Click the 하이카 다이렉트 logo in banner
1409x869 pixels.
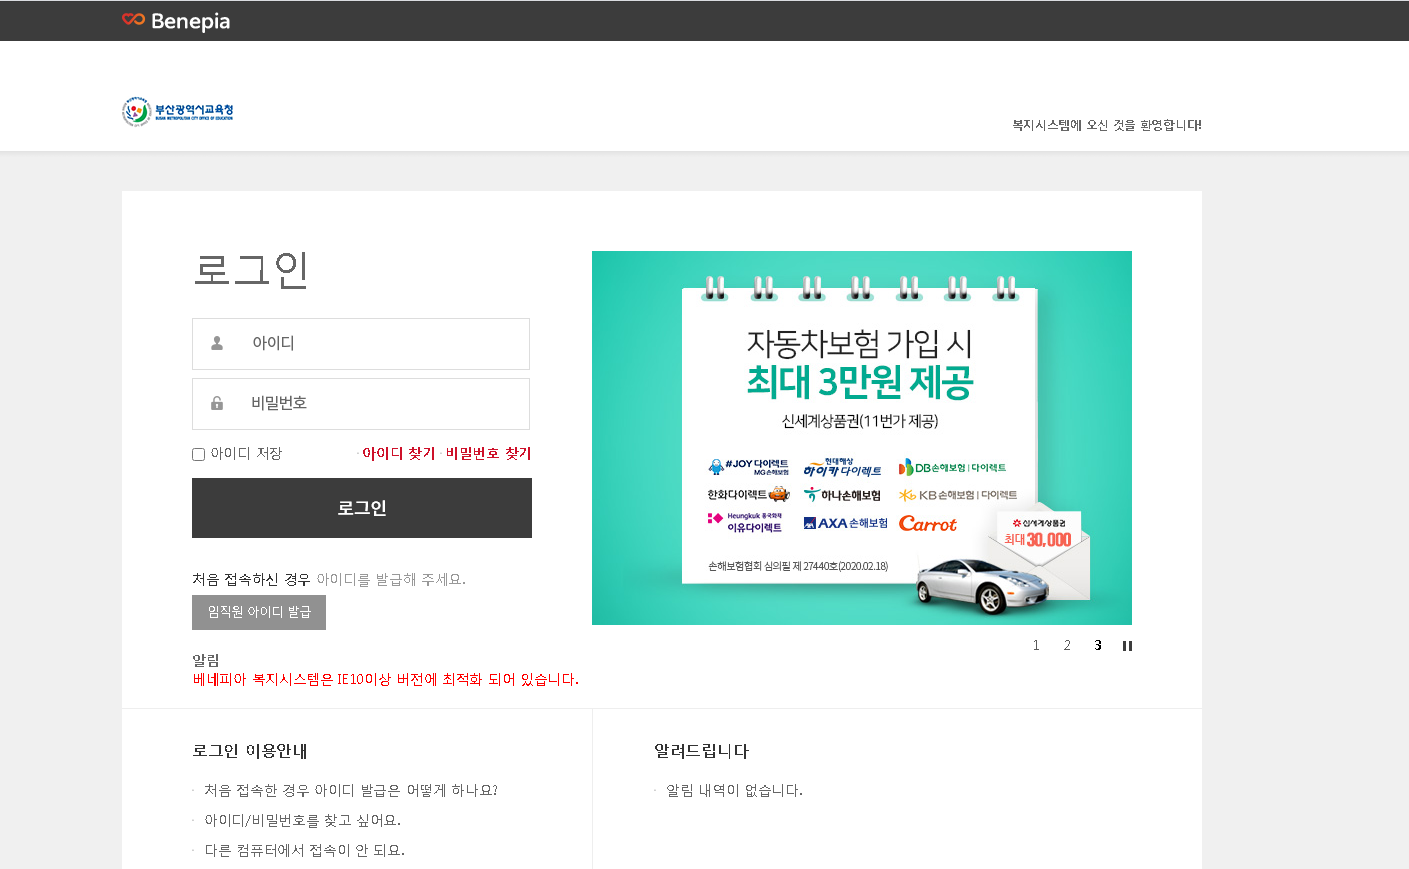click(843, 467)
